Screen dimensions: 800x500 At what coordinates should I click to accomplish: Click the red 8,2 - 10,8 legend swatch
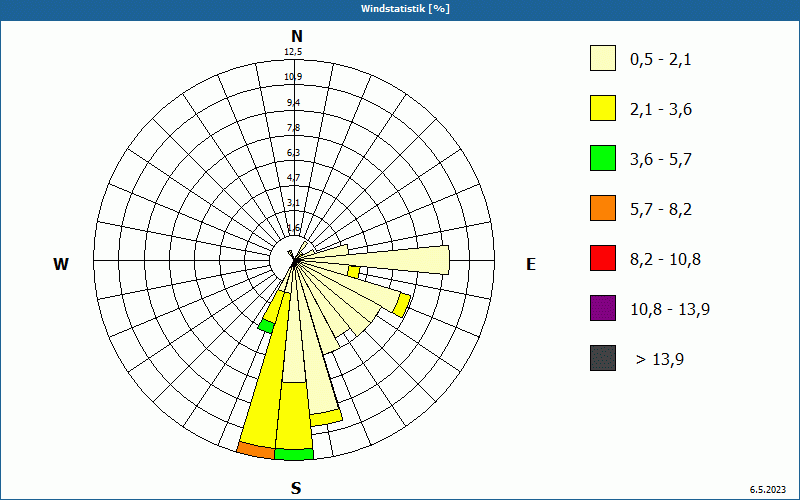(x=603, y=258)
